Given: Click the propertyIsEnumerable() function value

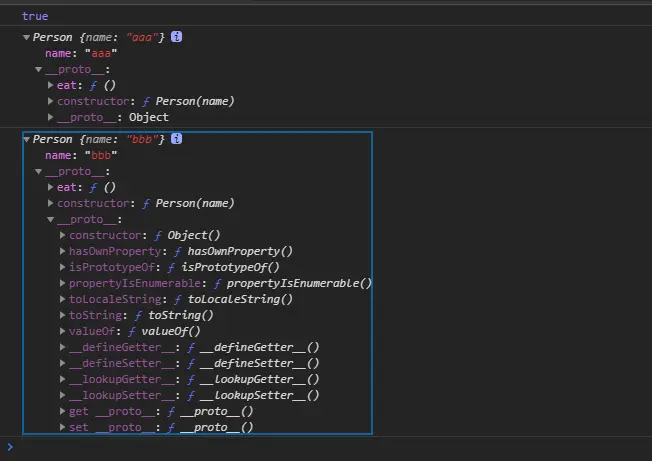Looking at the screenshot, I should (x=299, y=284).
